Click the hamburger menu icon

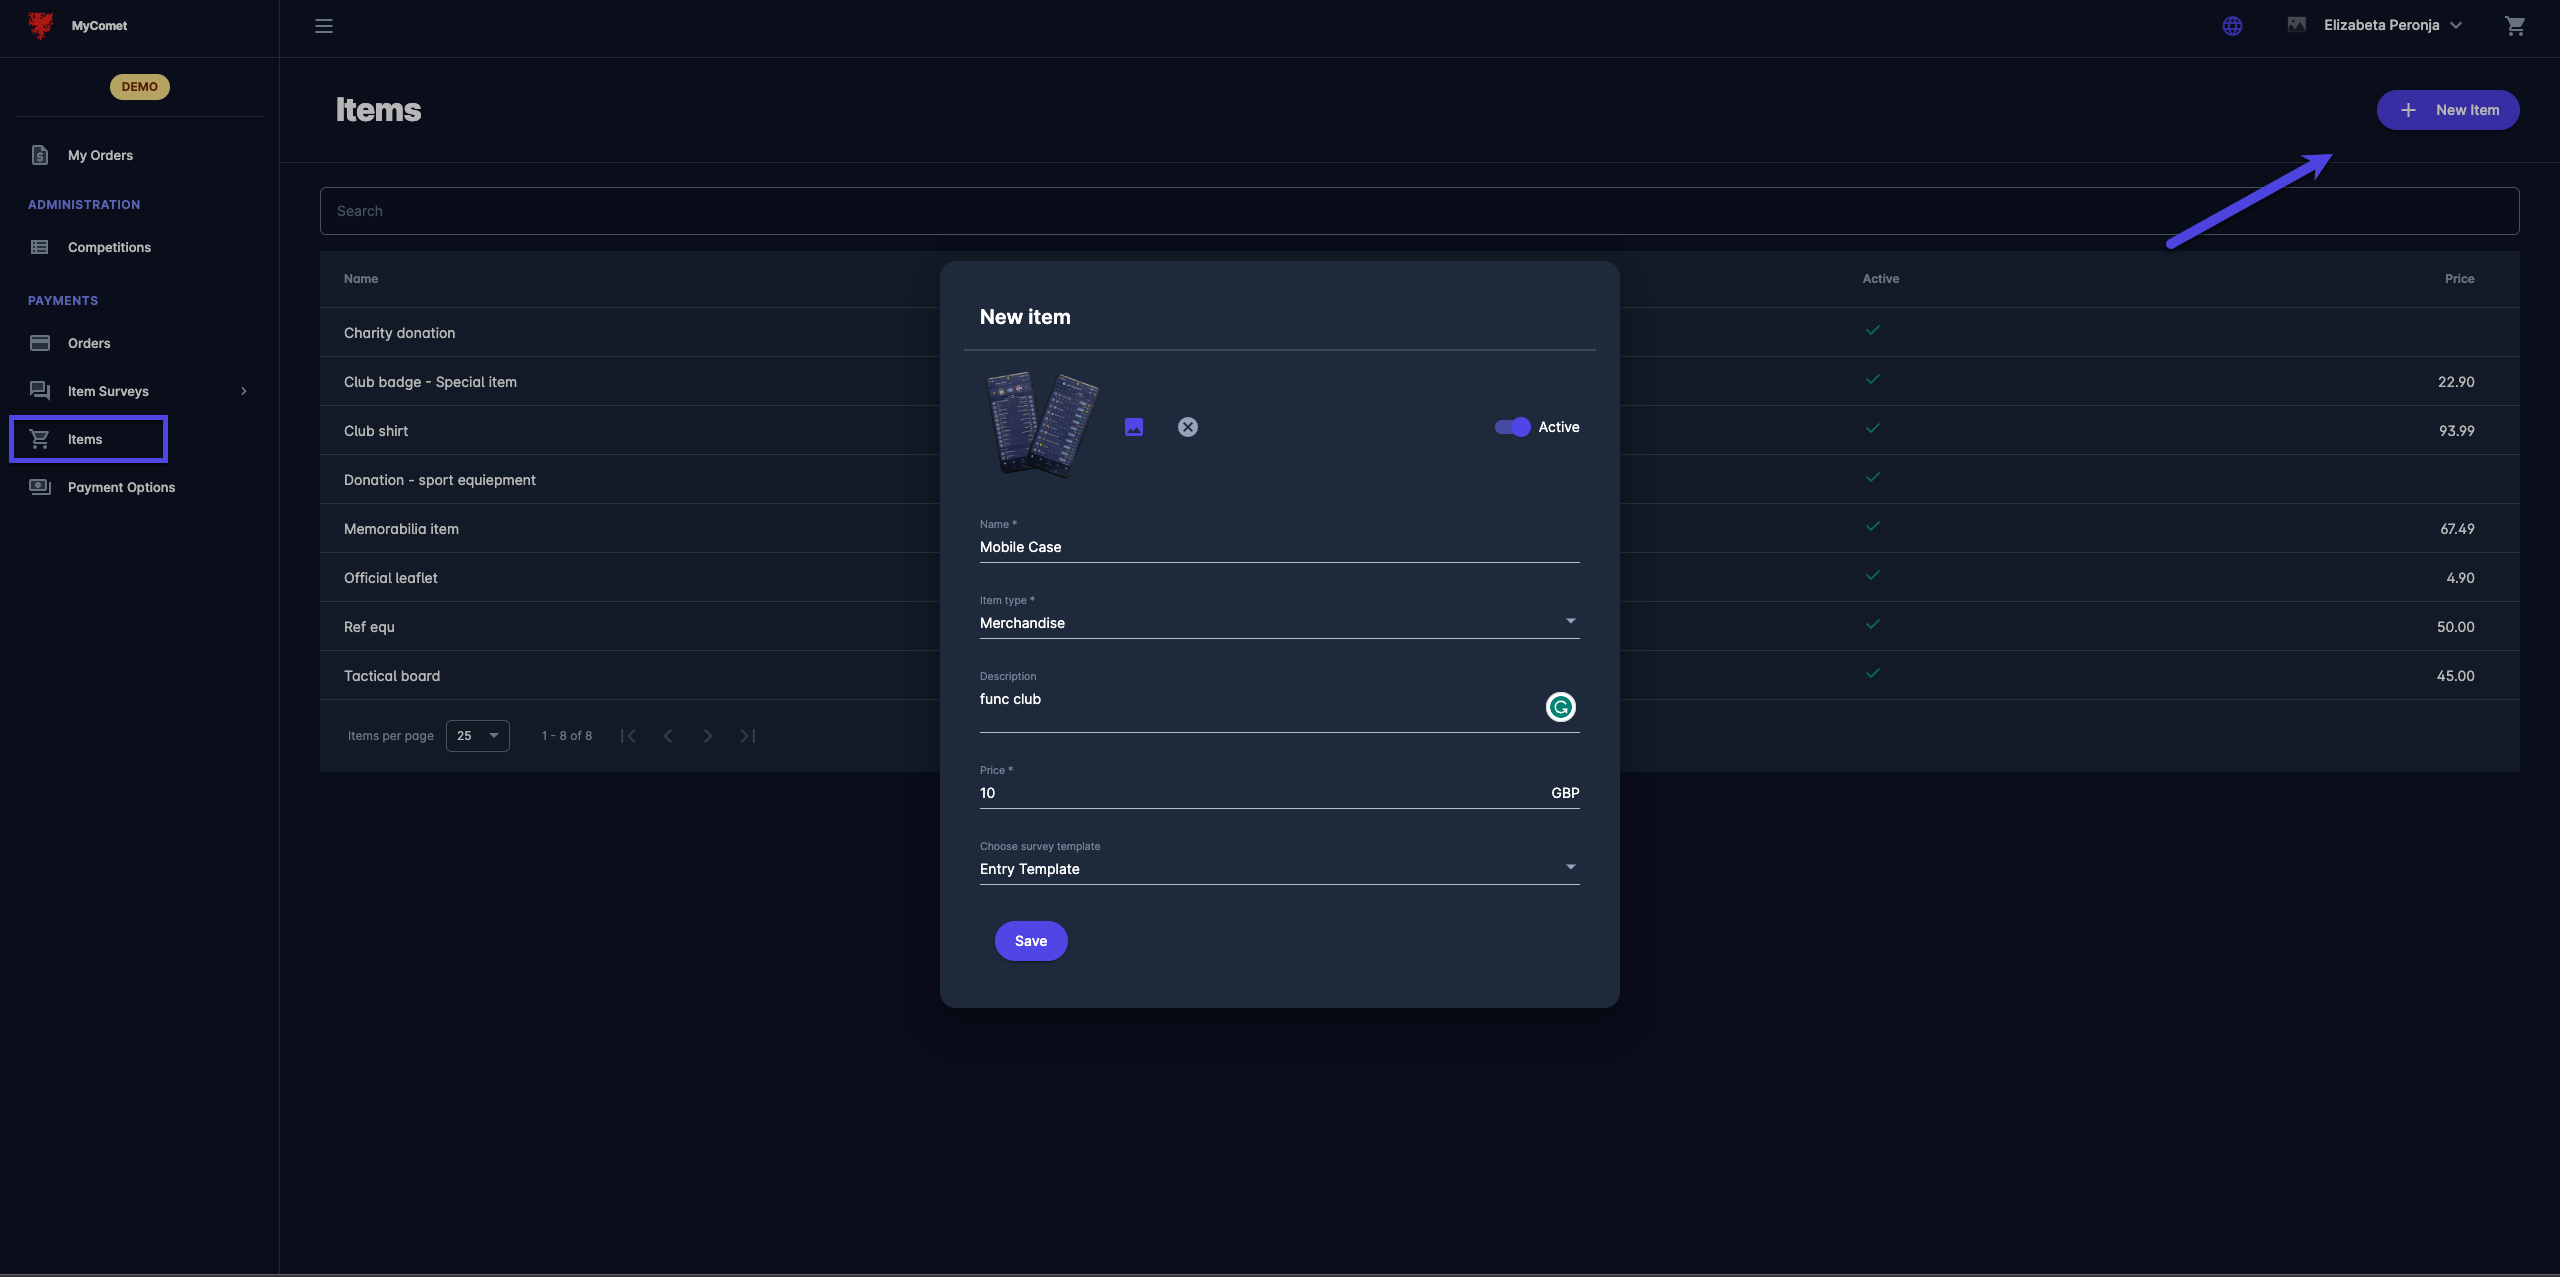click(x=324, y=26)
